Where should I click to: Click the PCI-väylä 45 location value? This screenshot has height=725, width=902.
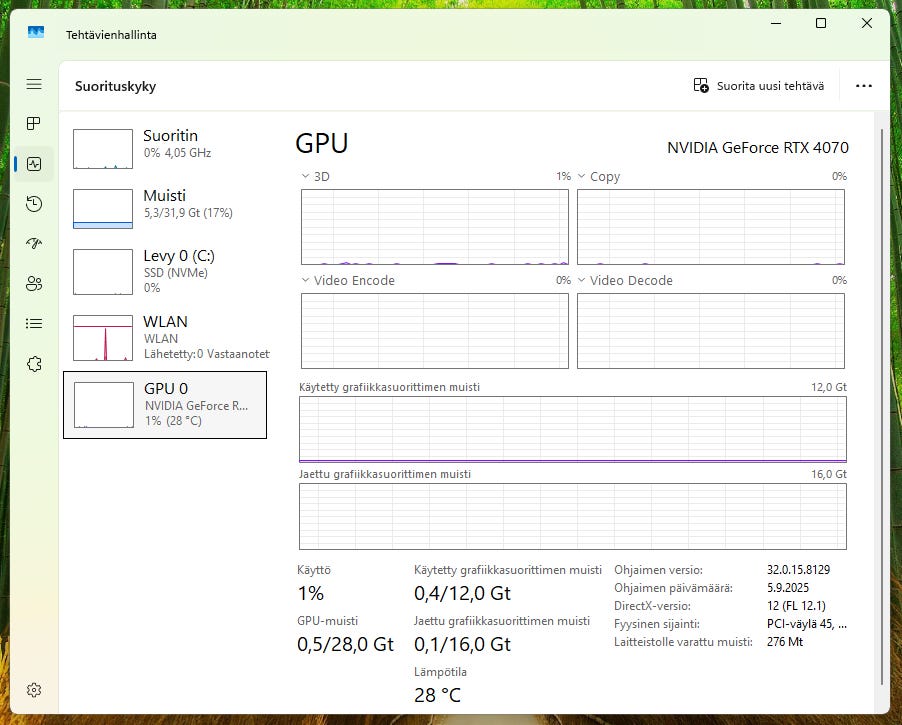pyautogui.click(x=807, y=624)
